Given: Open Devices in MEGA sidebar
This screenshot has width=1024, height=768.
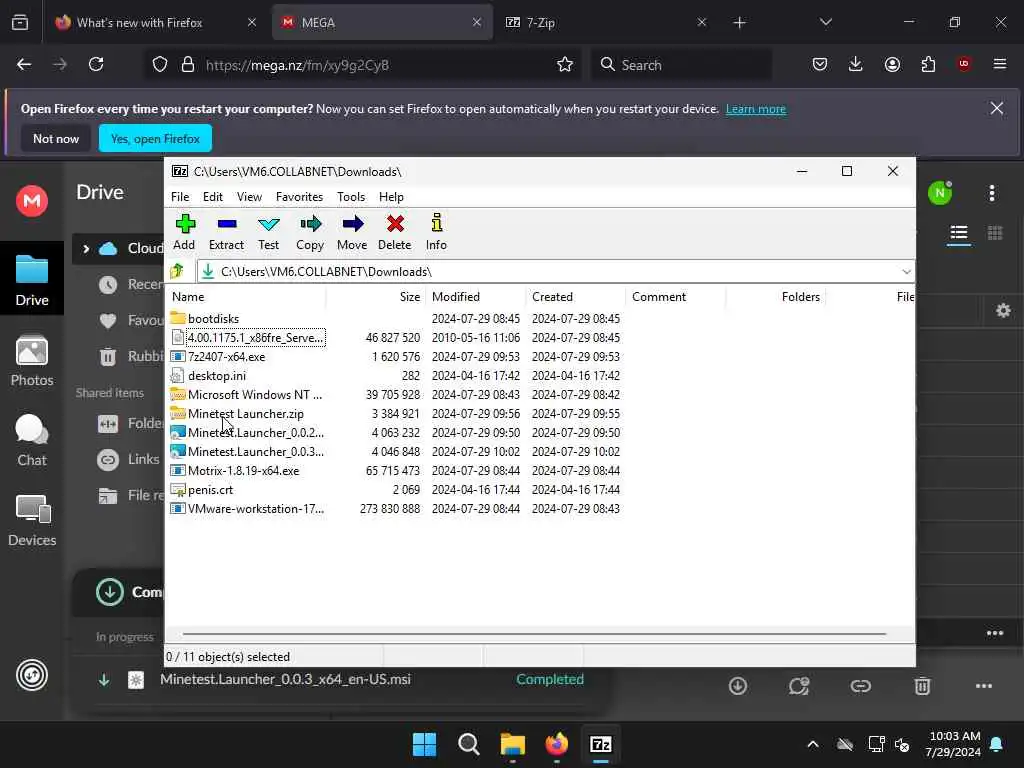Looking at the screenshot, I should (x=32, y=520).
